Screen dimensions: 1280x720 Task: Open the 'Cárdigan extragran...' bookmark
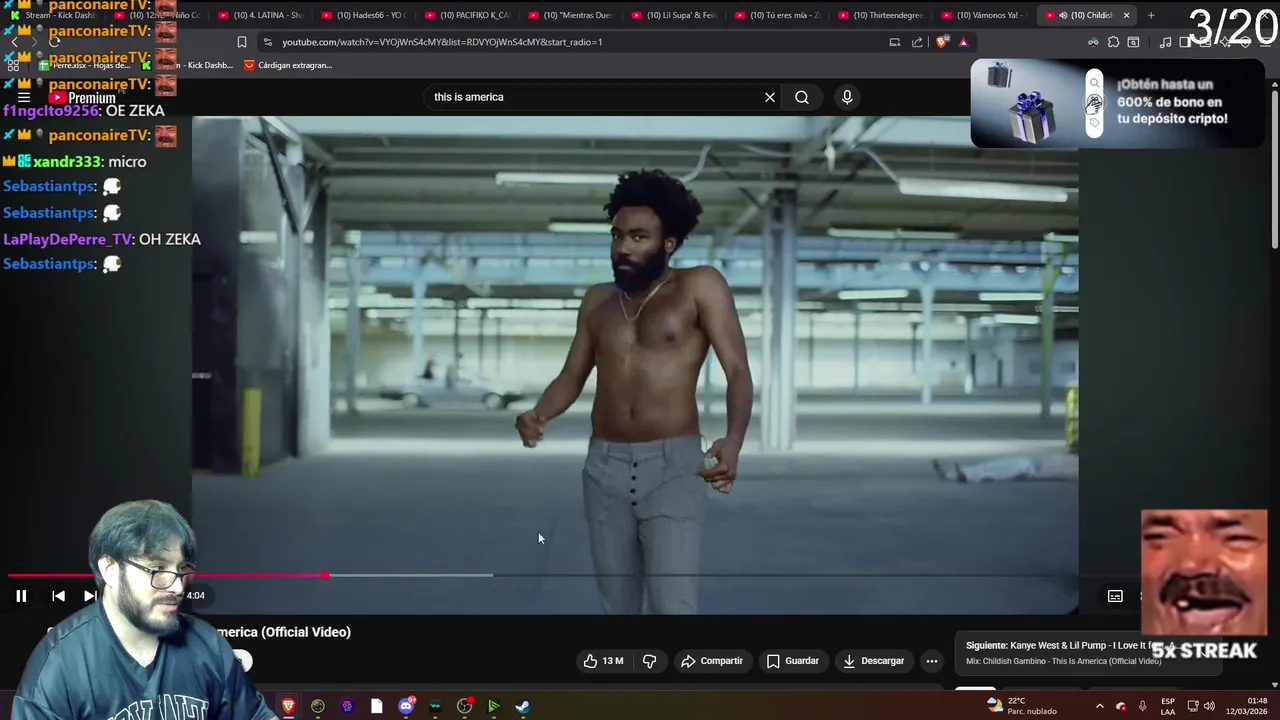tap(288, 65)
